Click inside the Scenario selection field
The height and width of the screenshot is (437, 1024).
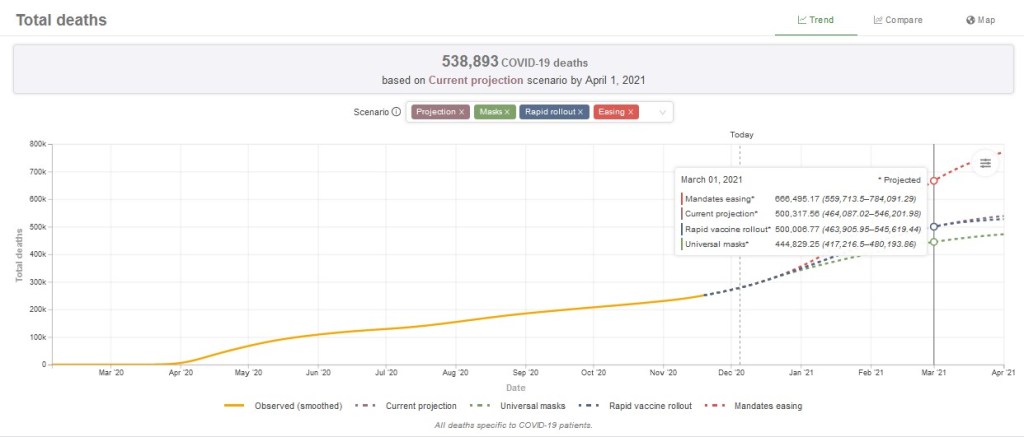648,112
